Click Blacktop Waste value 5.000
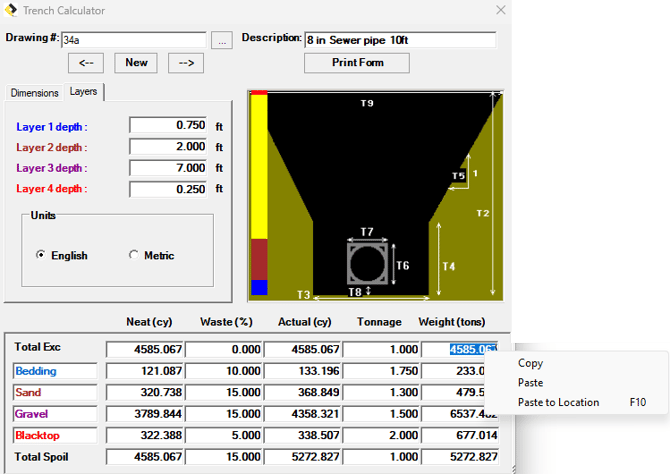Screen dimensions: 670x474 [223, 435]
